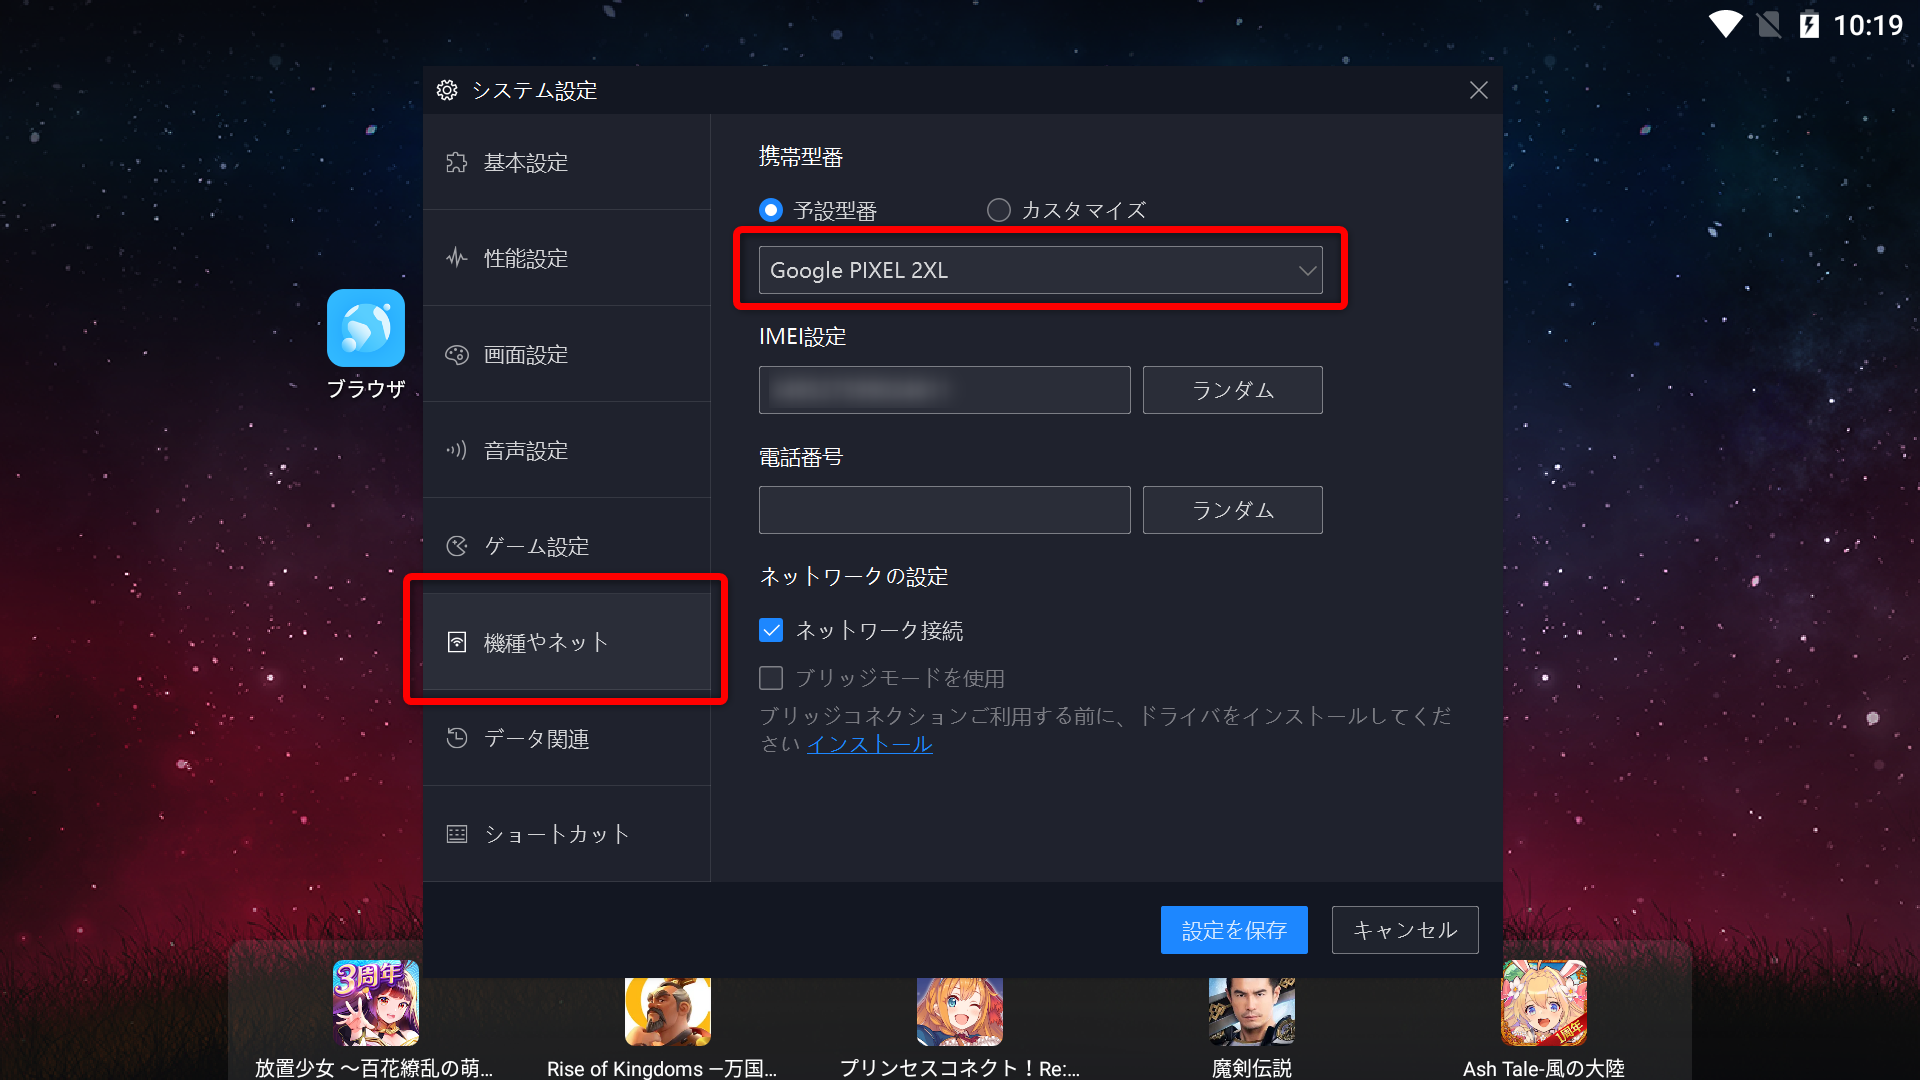1920x1080 pixels.
Task: Focus the 電話番号 input field
Action: (x=944, y=510)
